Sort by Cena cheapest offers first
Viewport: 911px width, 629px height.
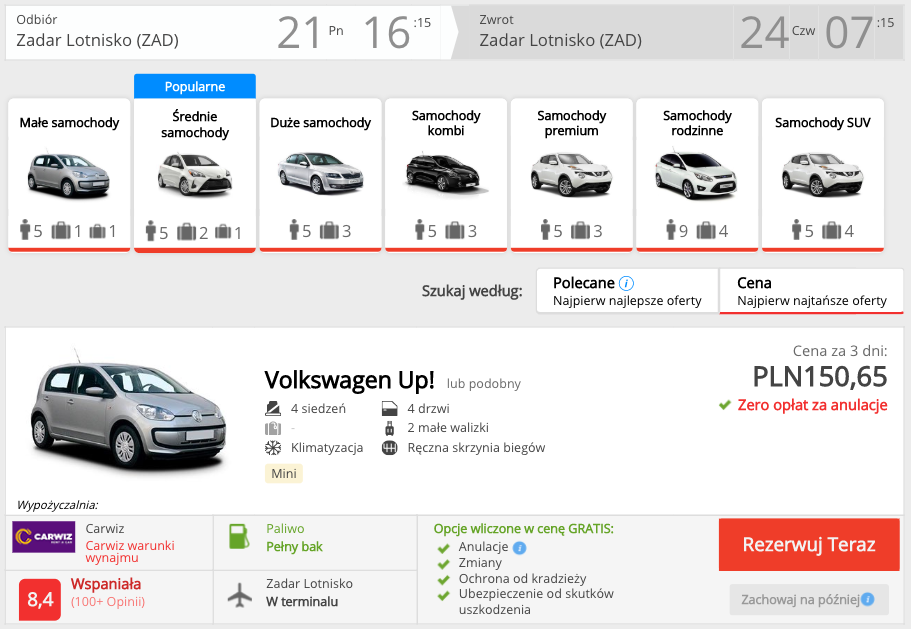point(811,291)
